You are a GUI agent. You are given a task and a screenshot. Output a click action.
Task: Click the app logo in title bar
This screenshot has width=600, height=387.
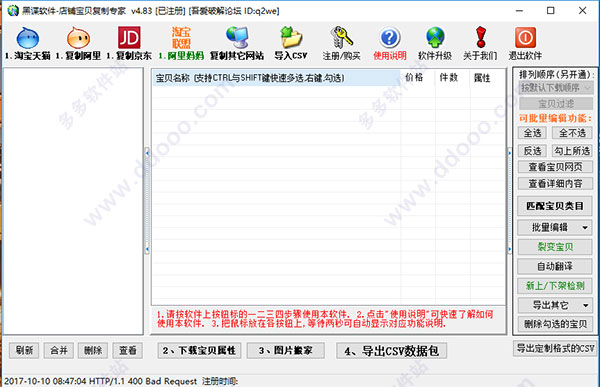tap(13, 11)
